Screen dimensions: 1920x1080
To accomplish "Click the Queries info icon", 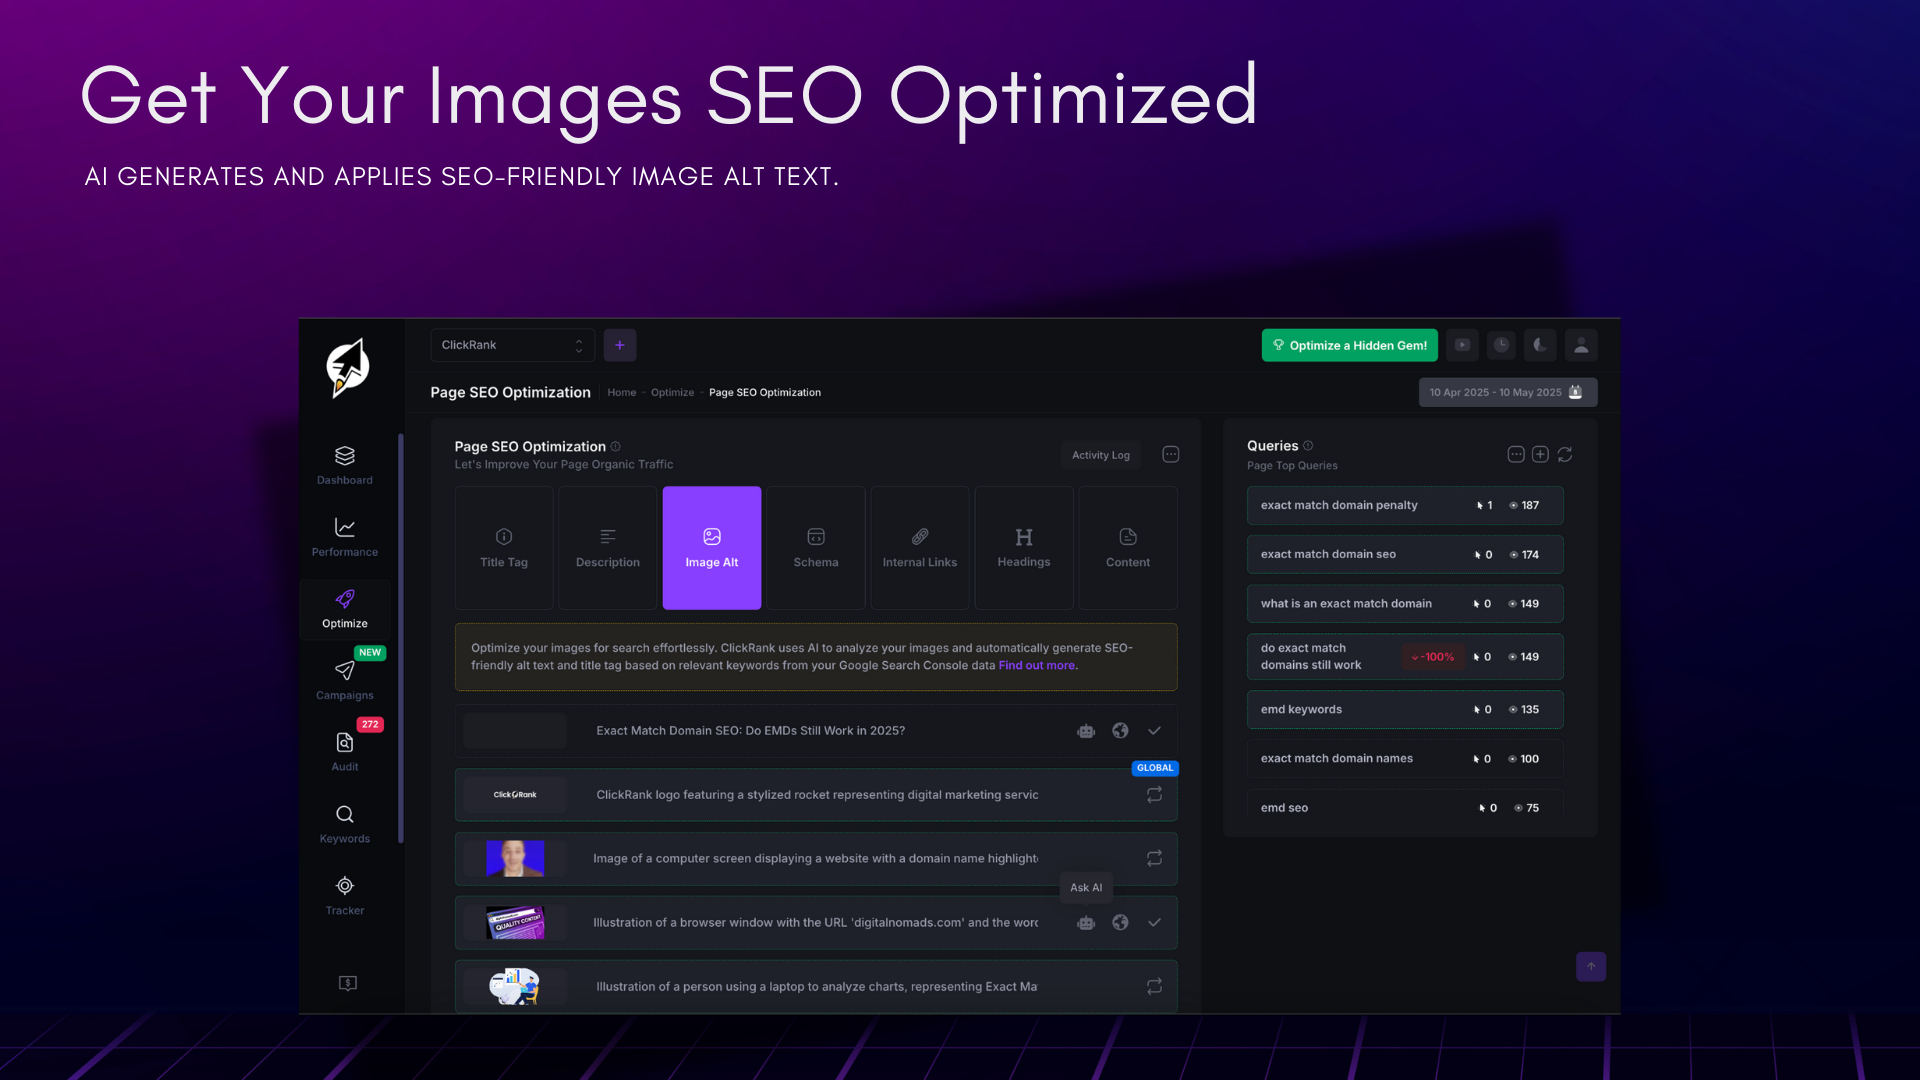I will 1308,446.
